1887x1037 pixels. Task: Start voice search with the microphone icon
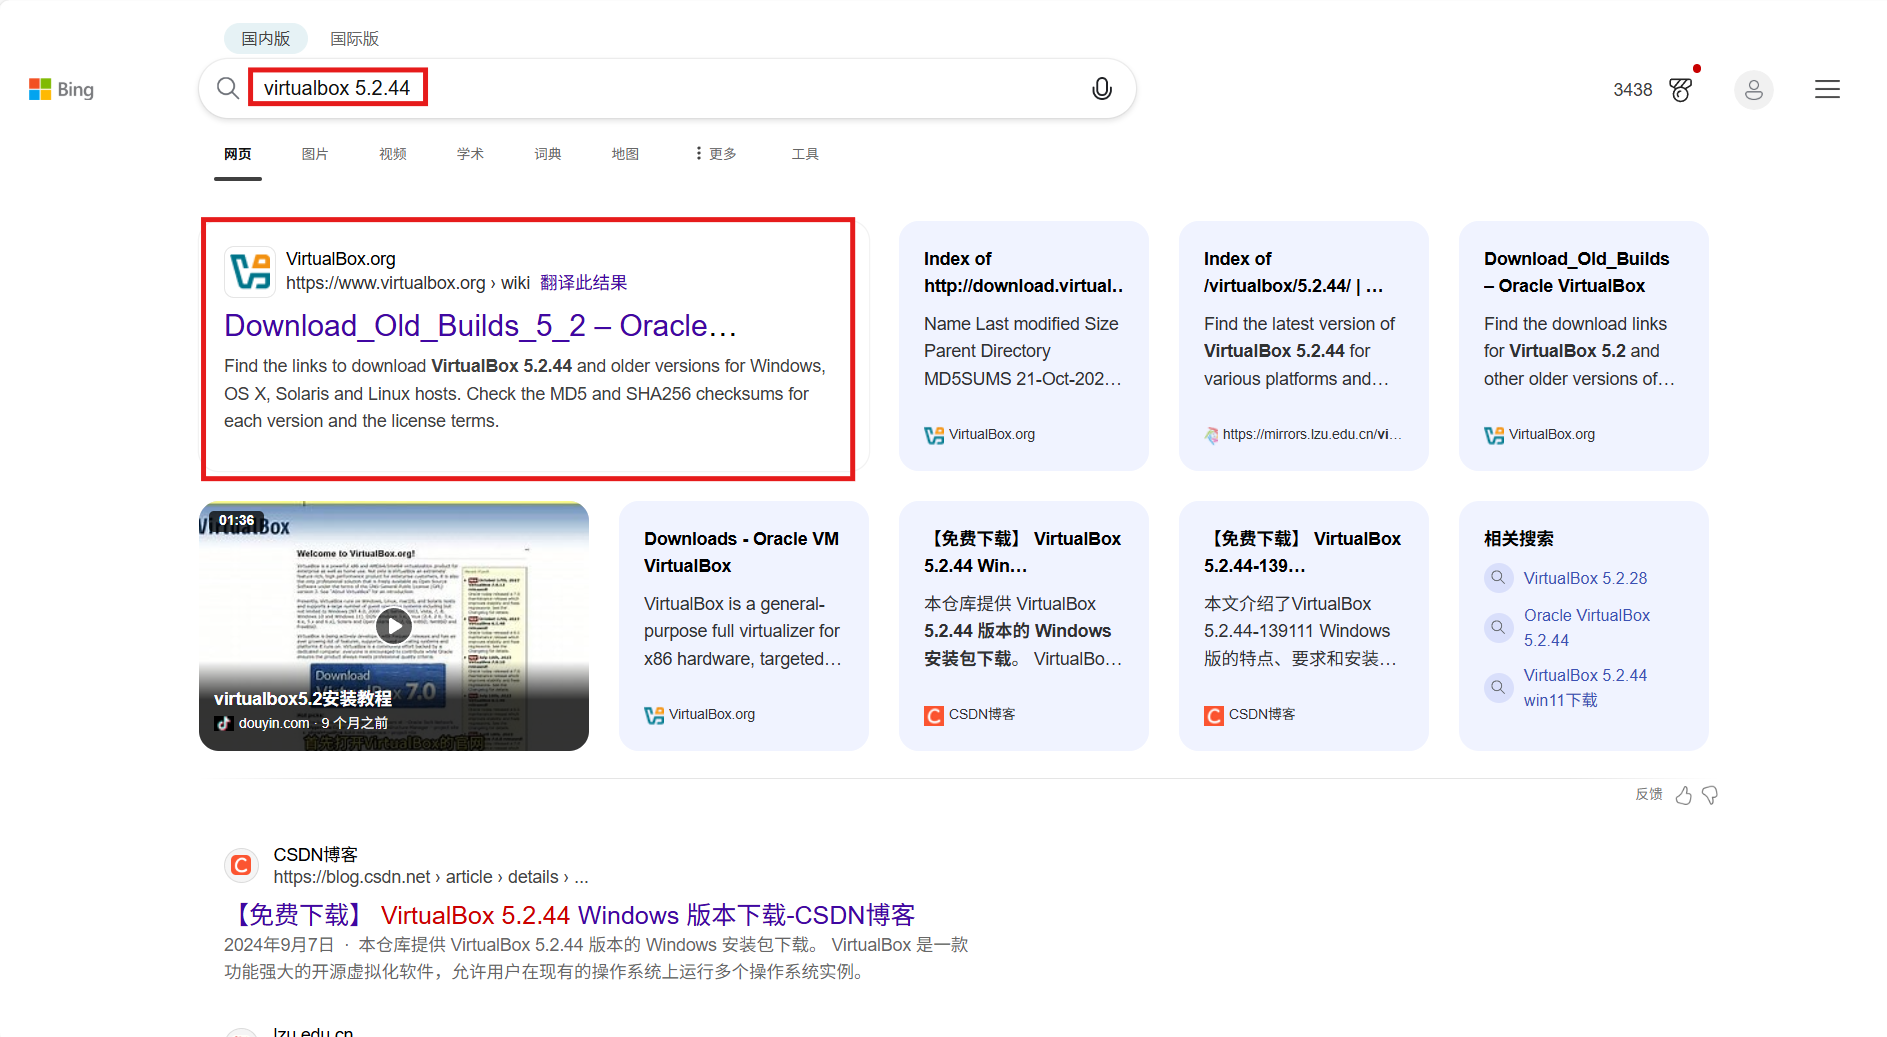tap(1101, 88)
